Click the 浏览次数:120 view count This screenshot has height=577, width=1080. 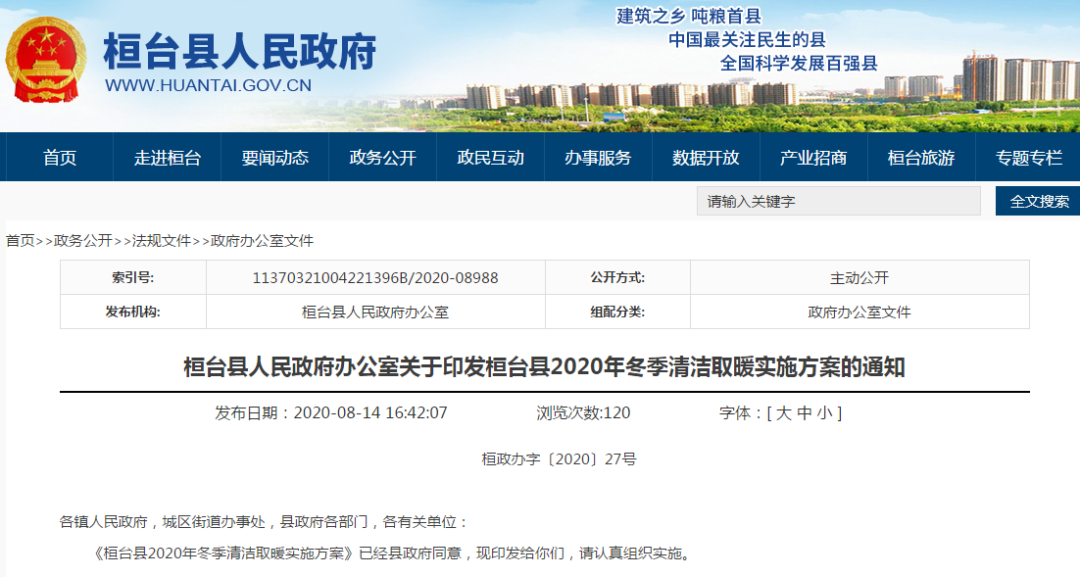point(583,413)
